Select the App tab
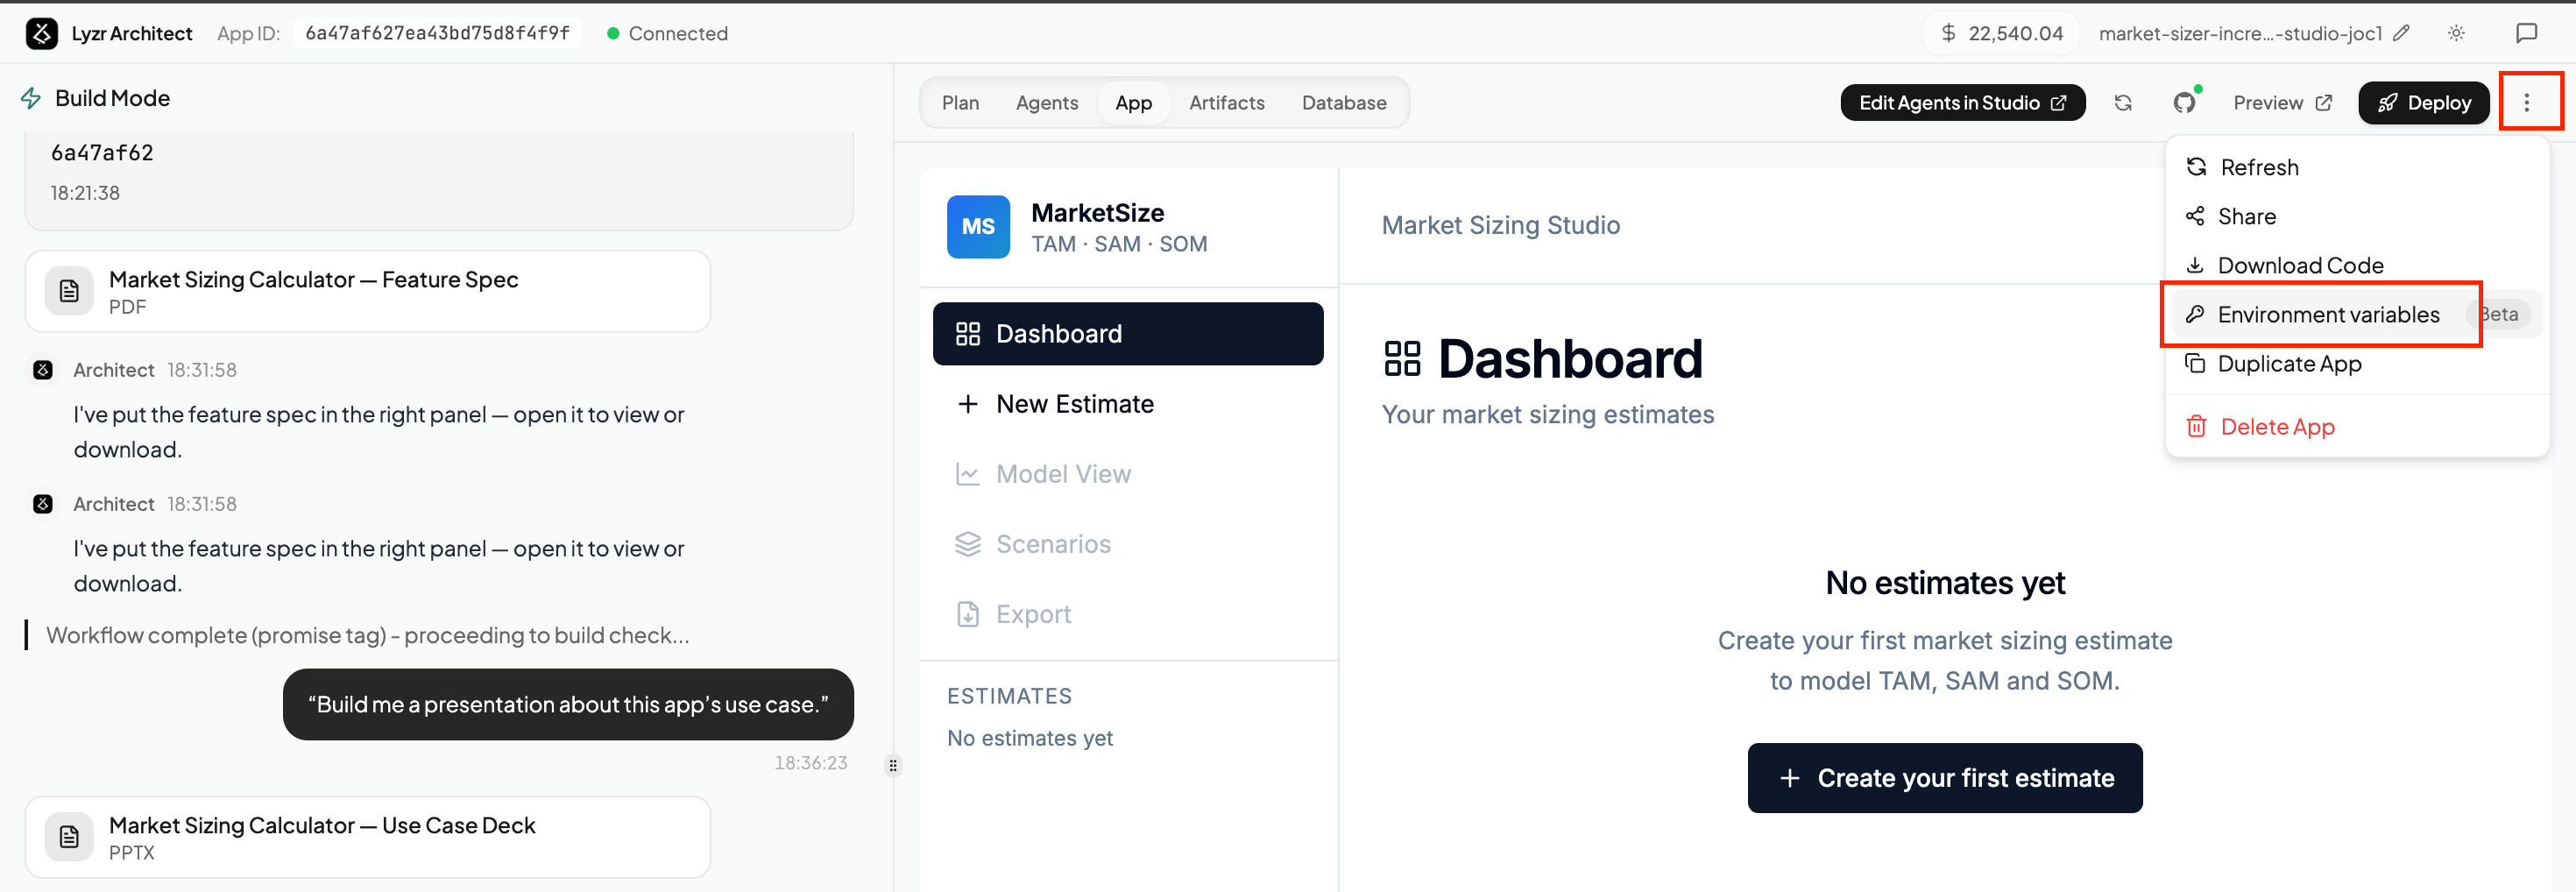This screenshot has height=892, width=2576. click(1133, 103)
